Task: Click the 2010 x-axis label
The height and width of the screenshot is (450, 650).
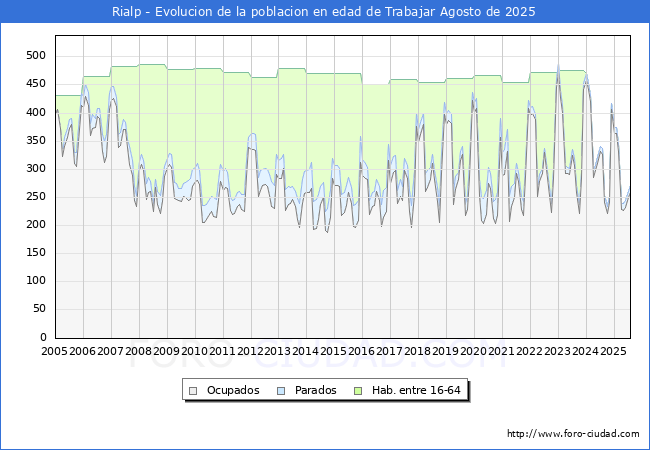Action: point(194,351)
